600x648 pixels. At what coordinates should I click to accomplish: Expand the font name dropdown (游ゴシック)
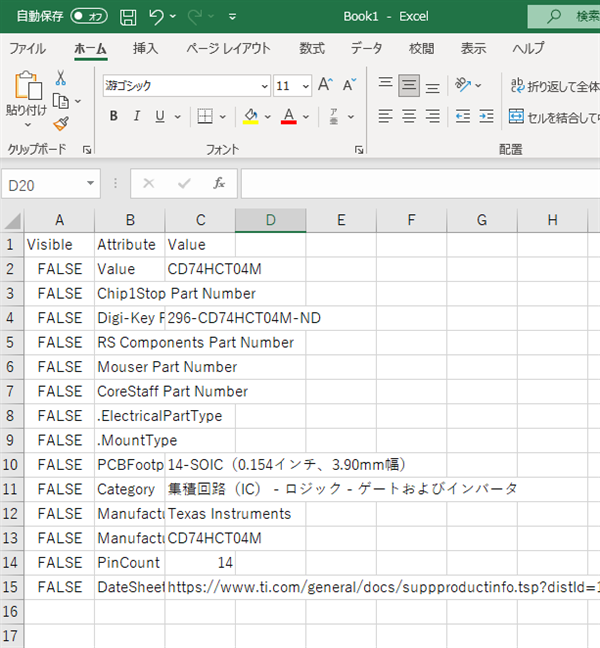tap(264, 86)
